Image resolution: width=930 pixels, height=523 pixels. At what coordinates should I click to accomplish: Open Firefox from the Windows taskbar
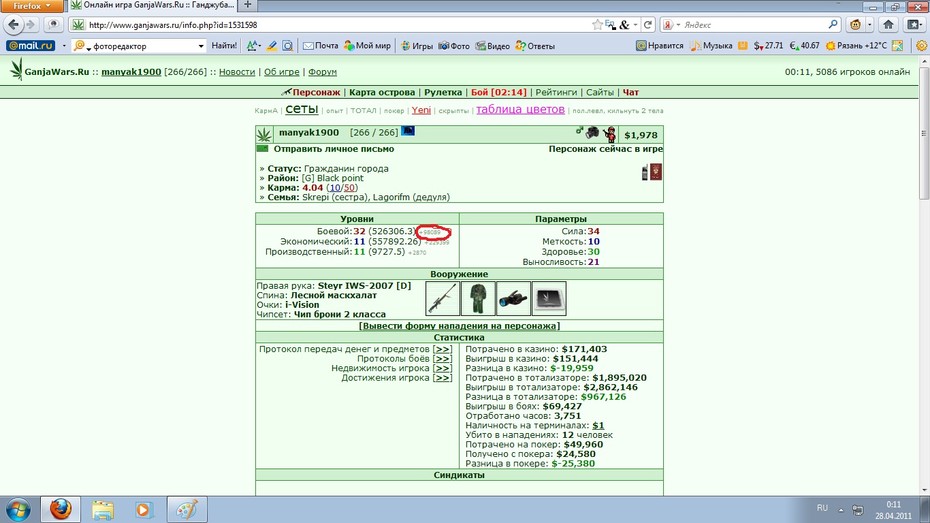pos(60,509)
